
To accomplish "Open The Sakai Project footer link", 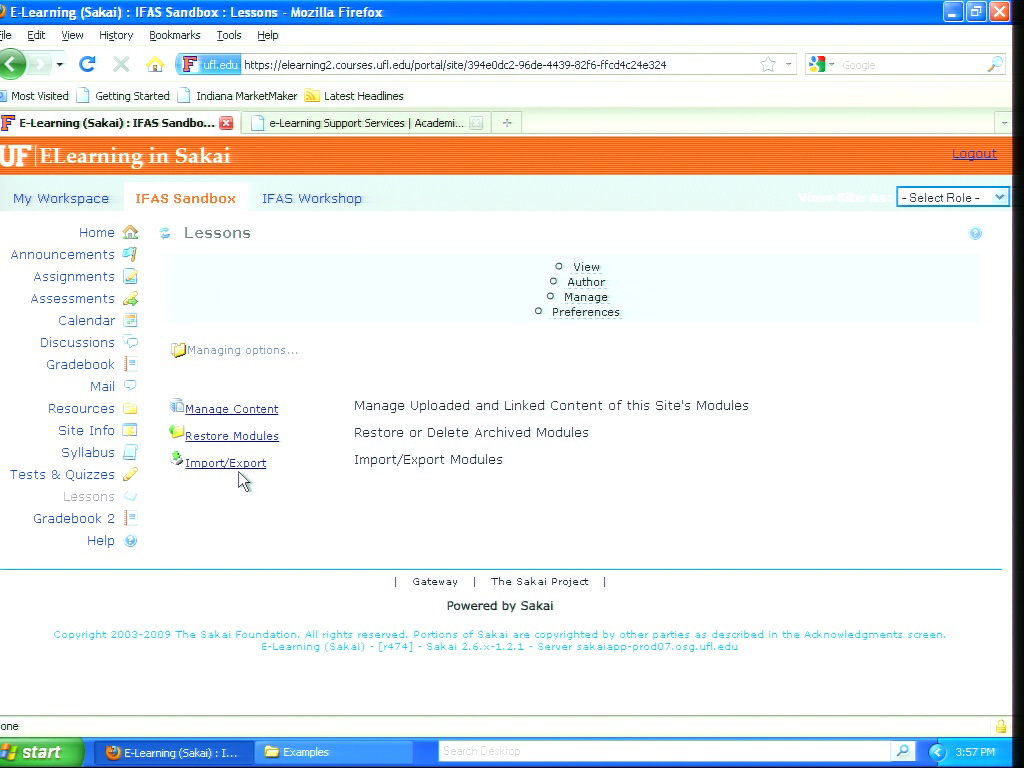I will coord(539,581).
